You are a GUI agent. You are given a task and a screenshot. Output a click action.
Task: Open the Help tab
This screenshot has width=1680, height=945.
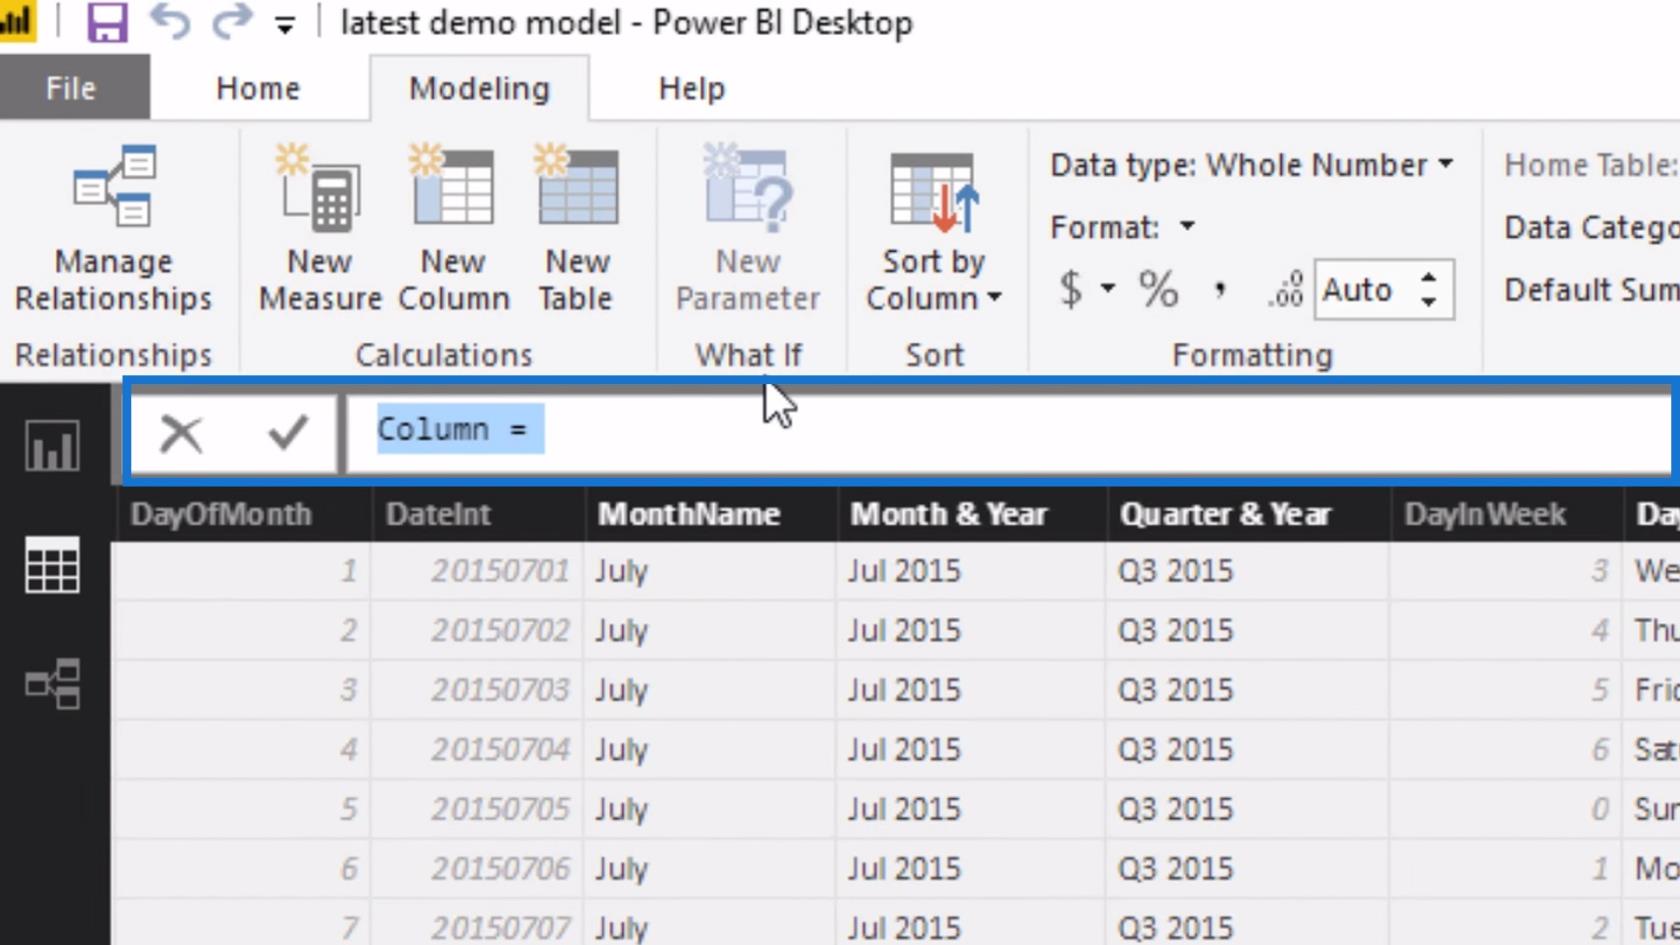coord(691,88)
